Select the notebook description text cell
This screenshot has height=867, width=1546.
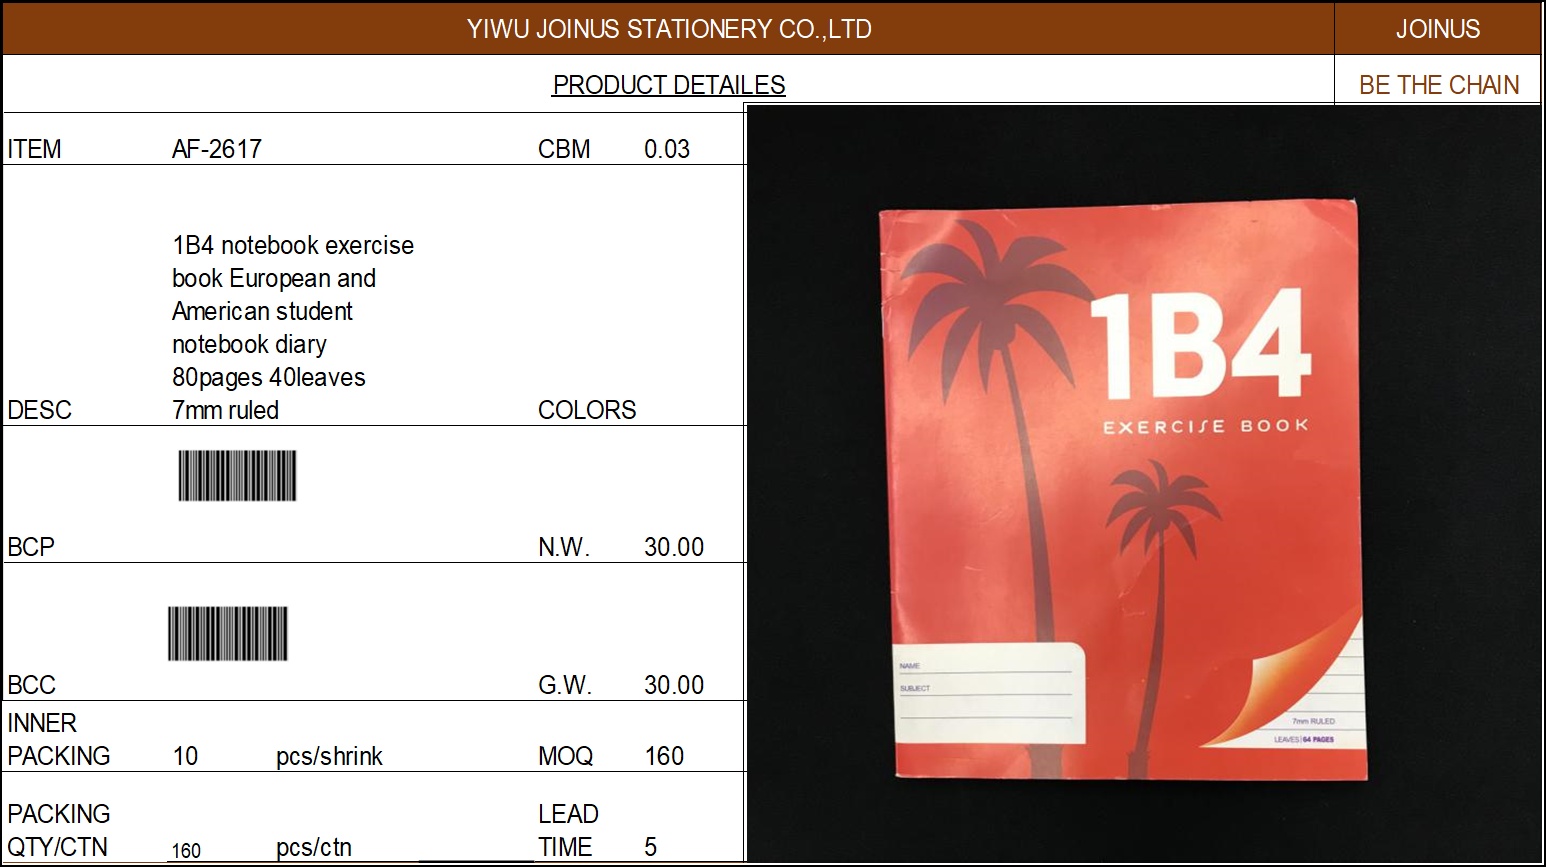[x=292, y=327]
